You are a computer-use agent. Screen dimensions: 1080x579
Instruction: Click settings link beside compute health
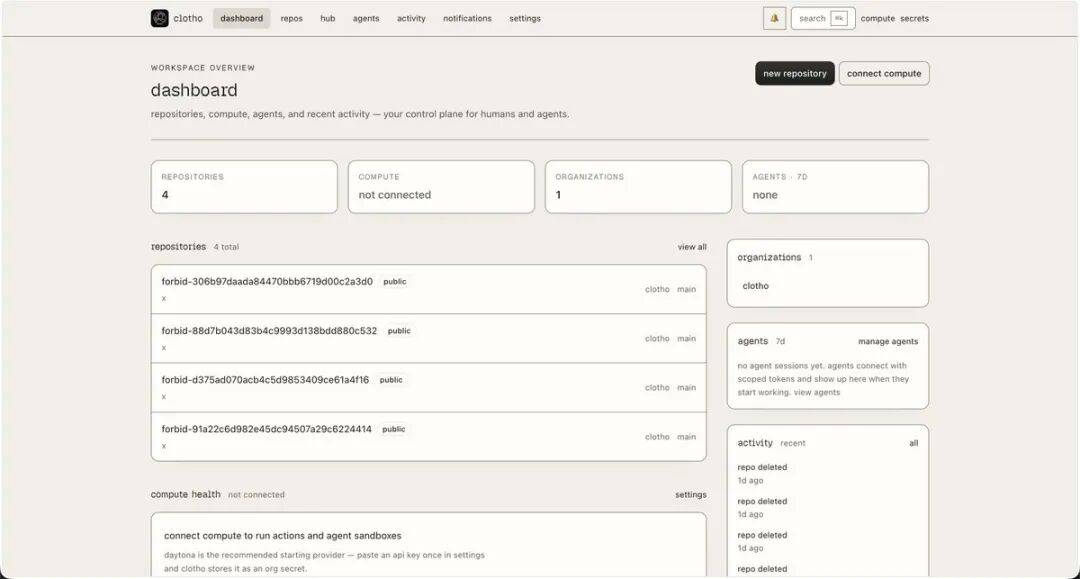click(690, 495)
